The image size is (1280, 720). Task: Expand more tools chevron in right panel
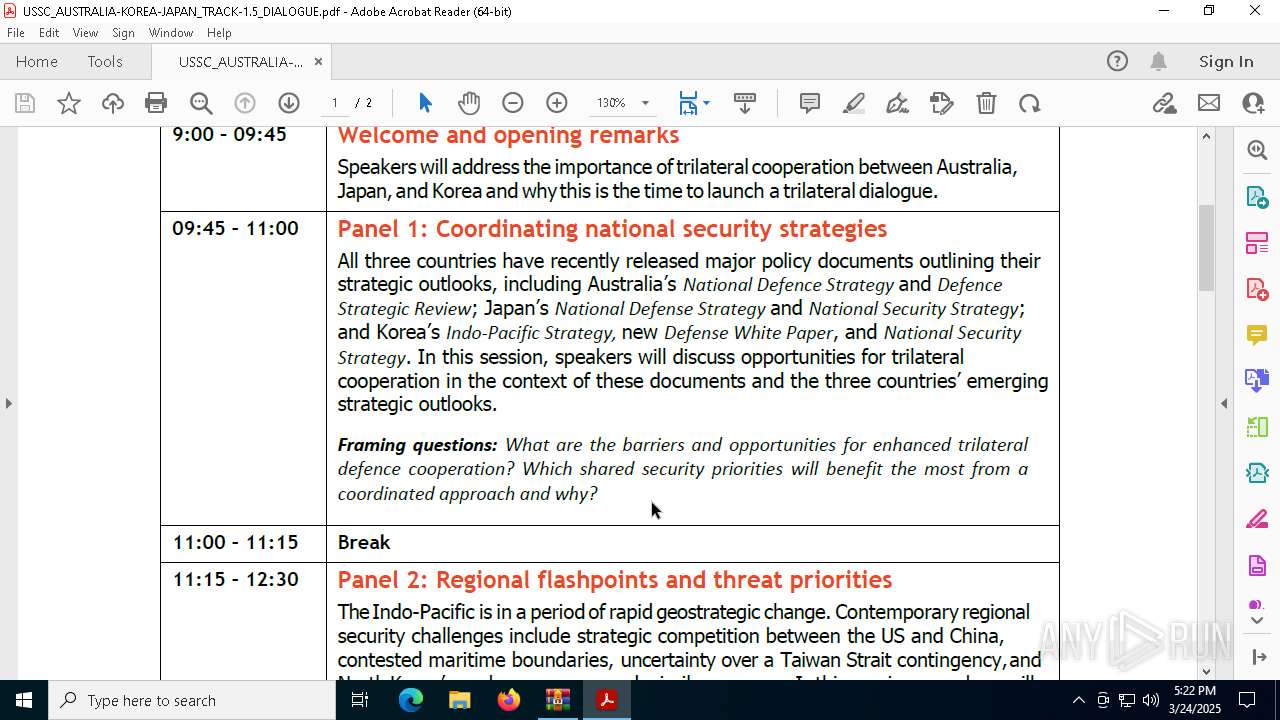tap(1257, 620)
